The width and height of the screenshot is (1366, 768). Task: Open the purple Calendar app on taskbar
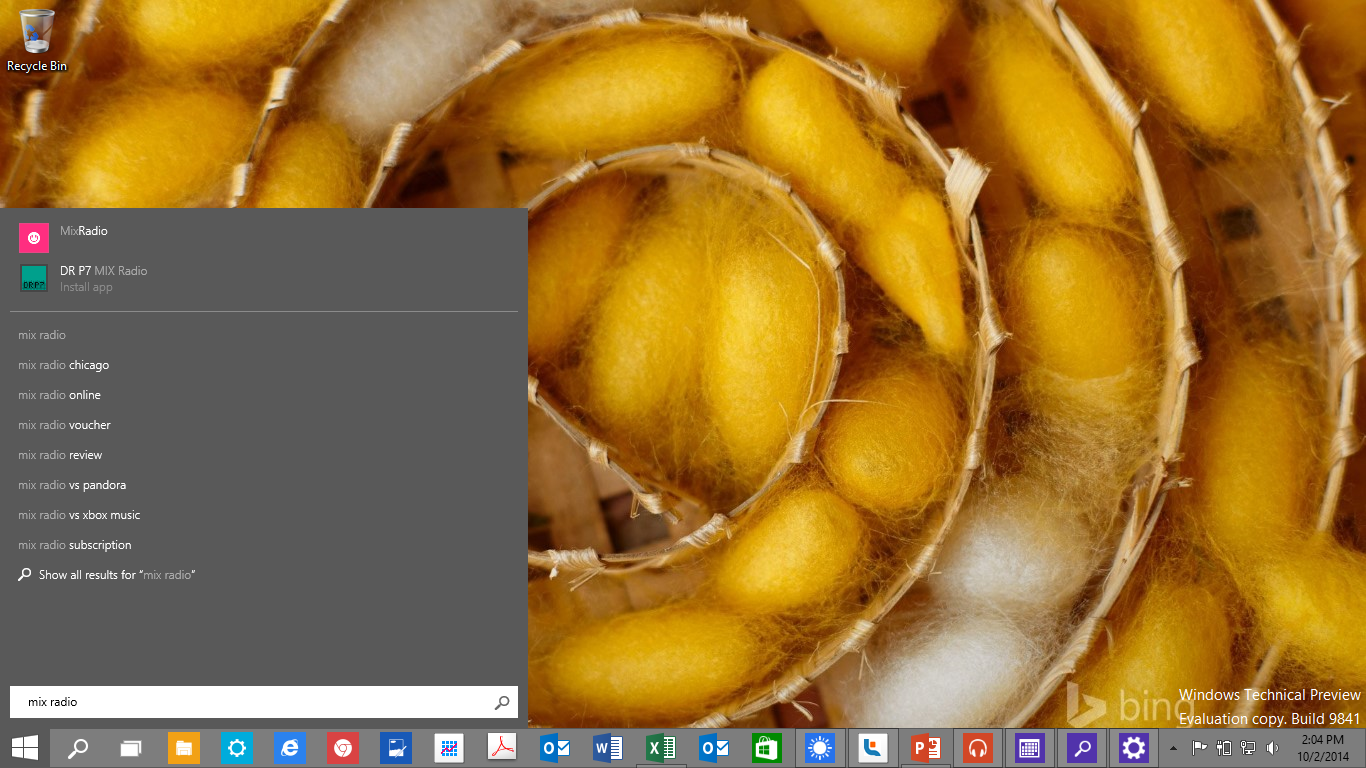coord(1030,748)
